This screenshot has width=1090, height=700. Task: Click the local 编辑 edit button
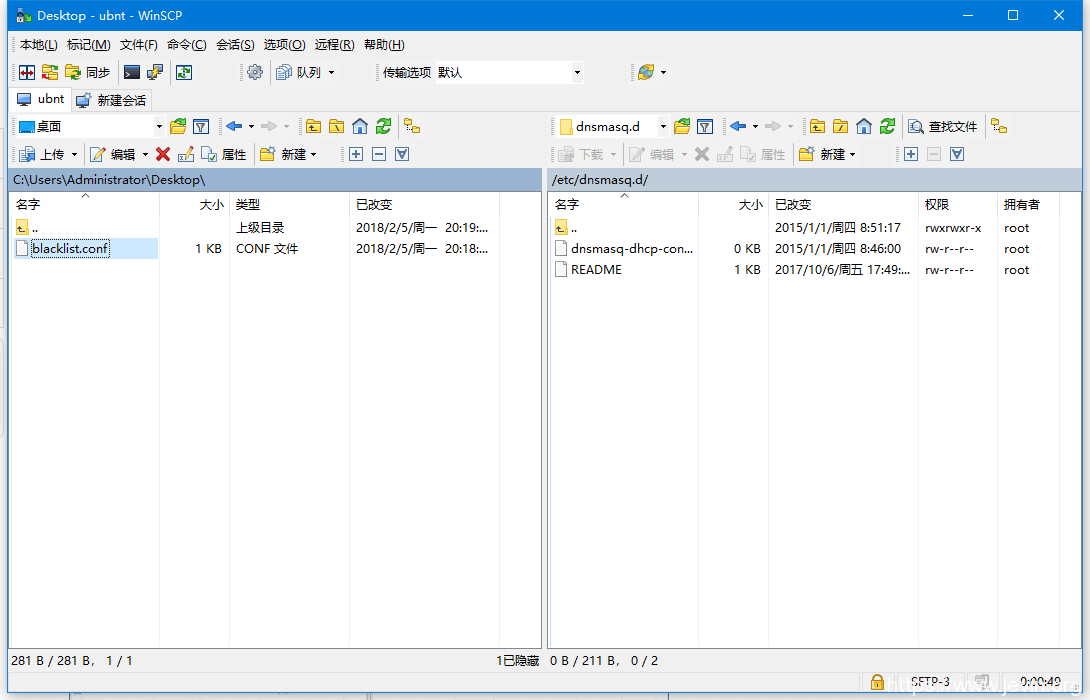coord(113,154)
